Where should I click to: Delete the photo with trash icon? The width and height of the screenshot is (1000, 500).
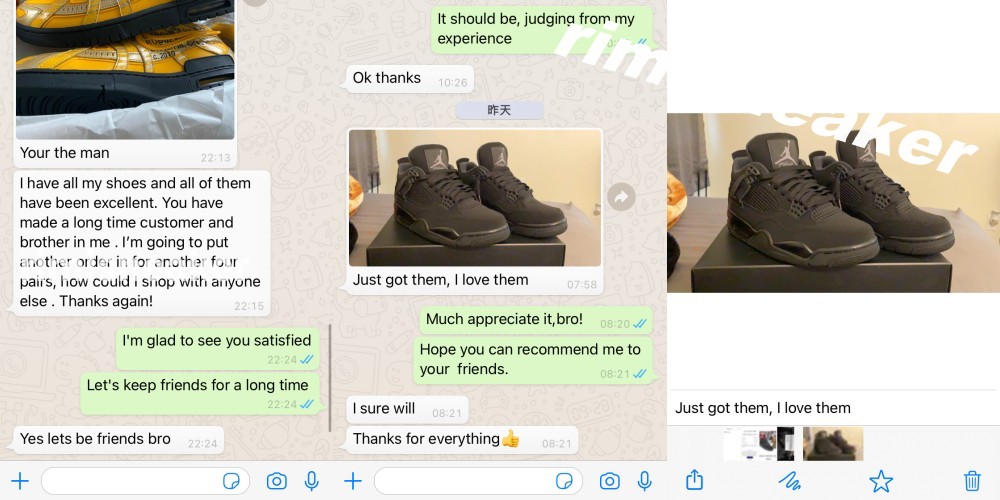coord(971,480)
